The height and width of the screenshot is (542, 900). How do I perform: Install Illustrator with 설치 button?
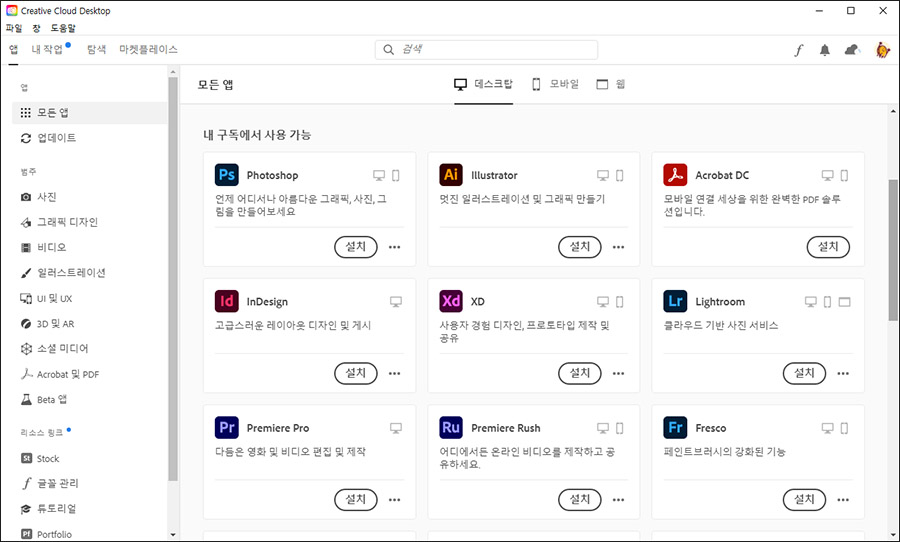click(580, 247)
